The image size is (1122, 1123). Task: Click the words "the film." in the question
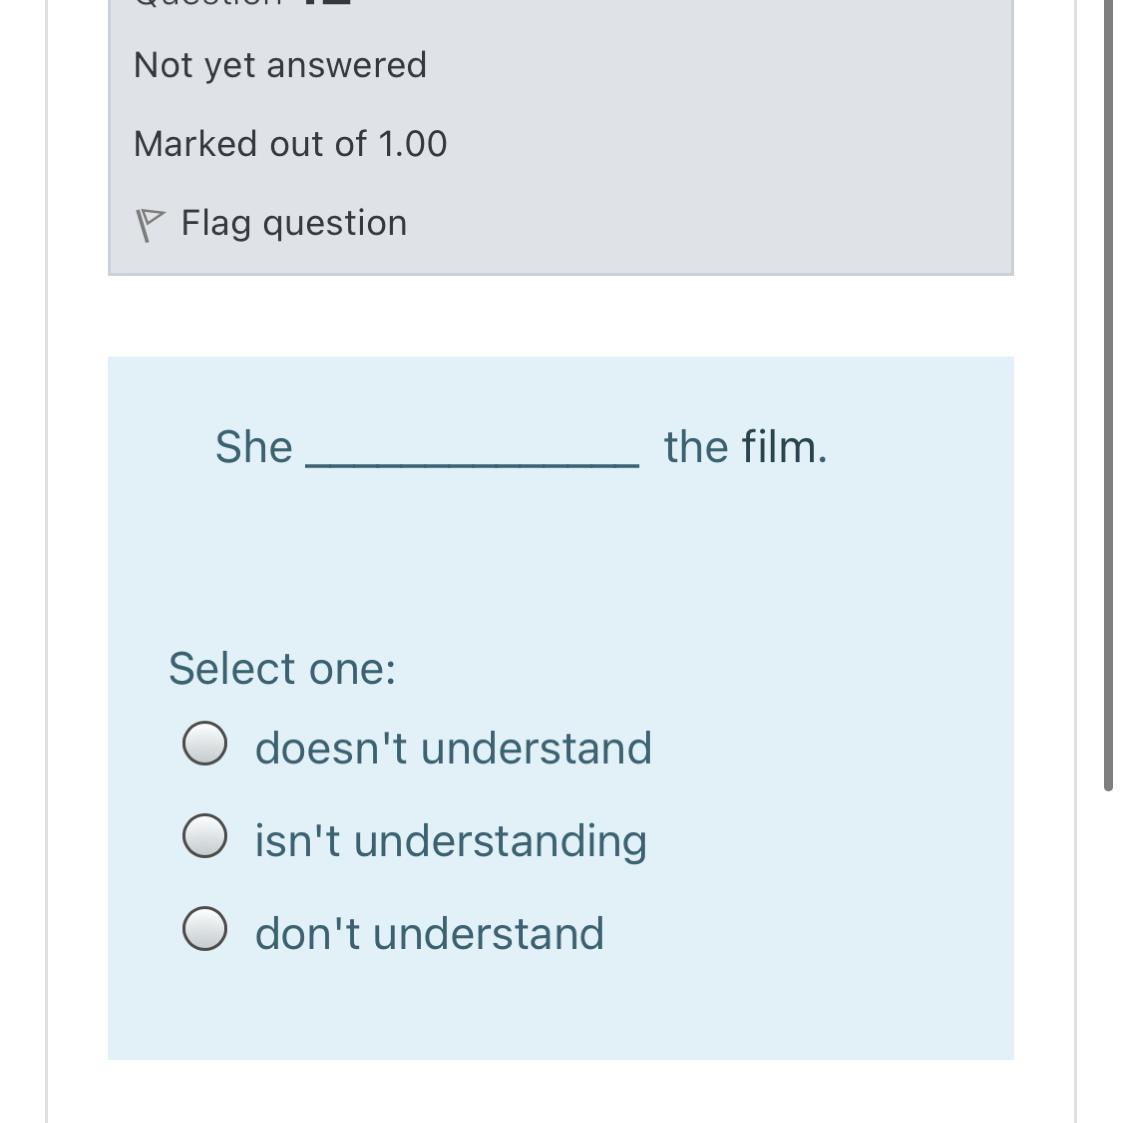click(745, 446)
